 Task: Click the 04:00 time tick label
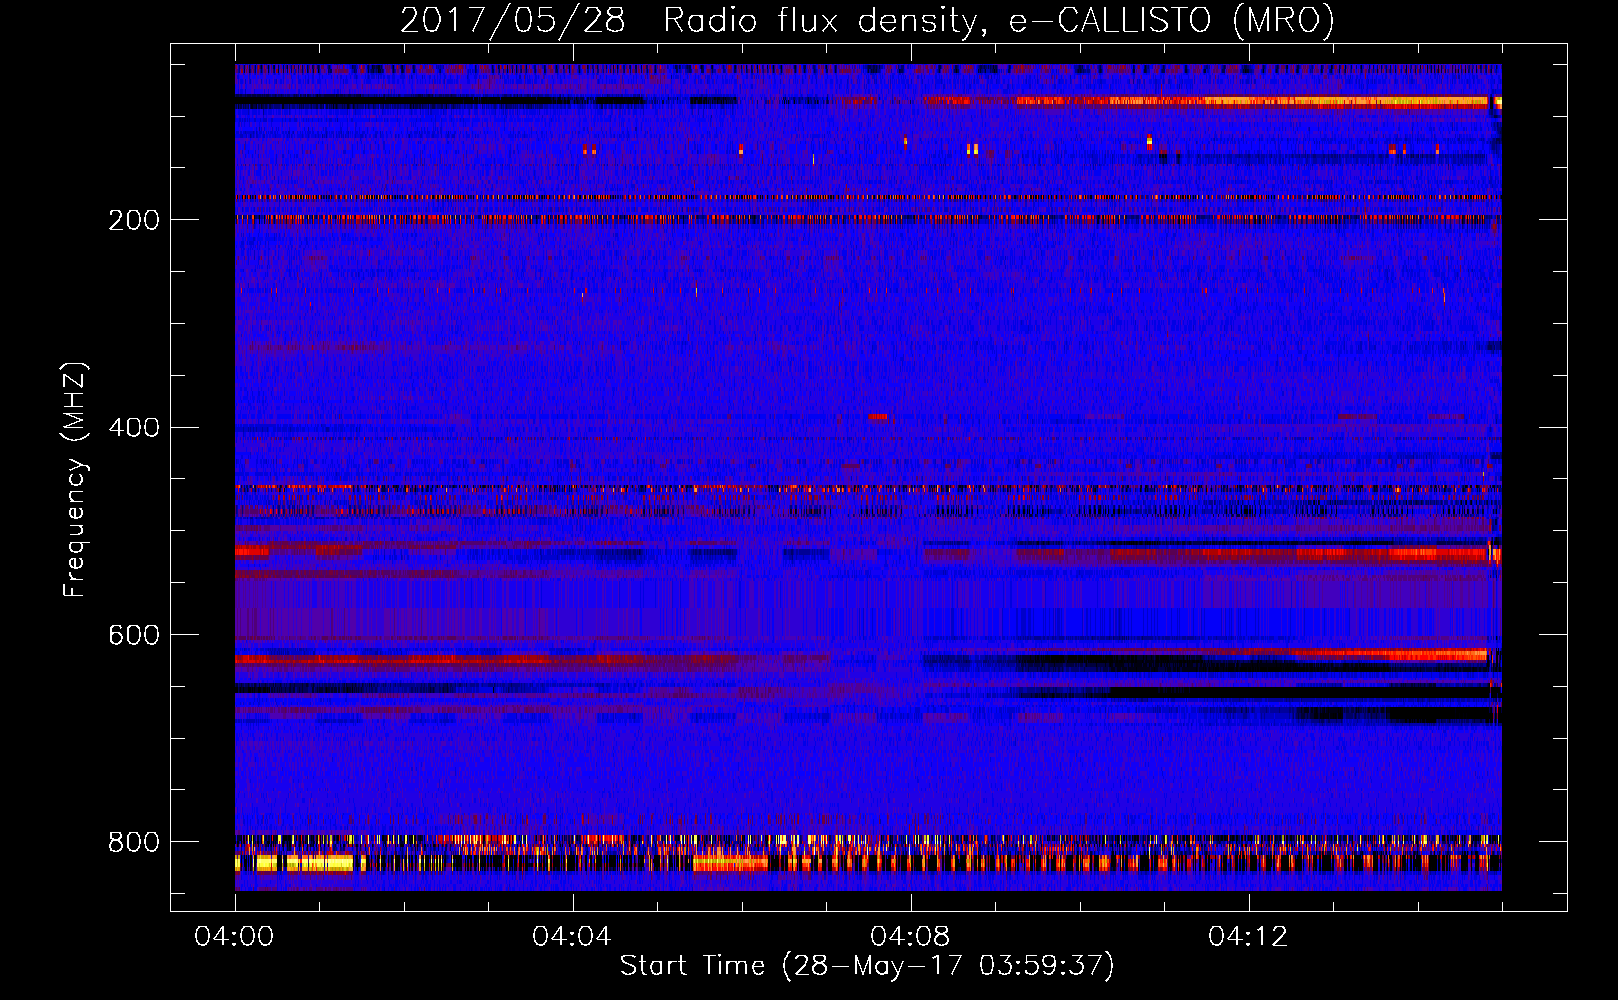[x=235, y=937]
